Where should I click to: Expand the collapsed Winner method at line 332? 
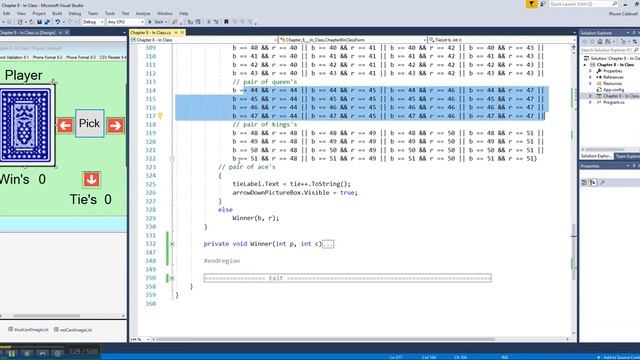click(x=172, y=244)
